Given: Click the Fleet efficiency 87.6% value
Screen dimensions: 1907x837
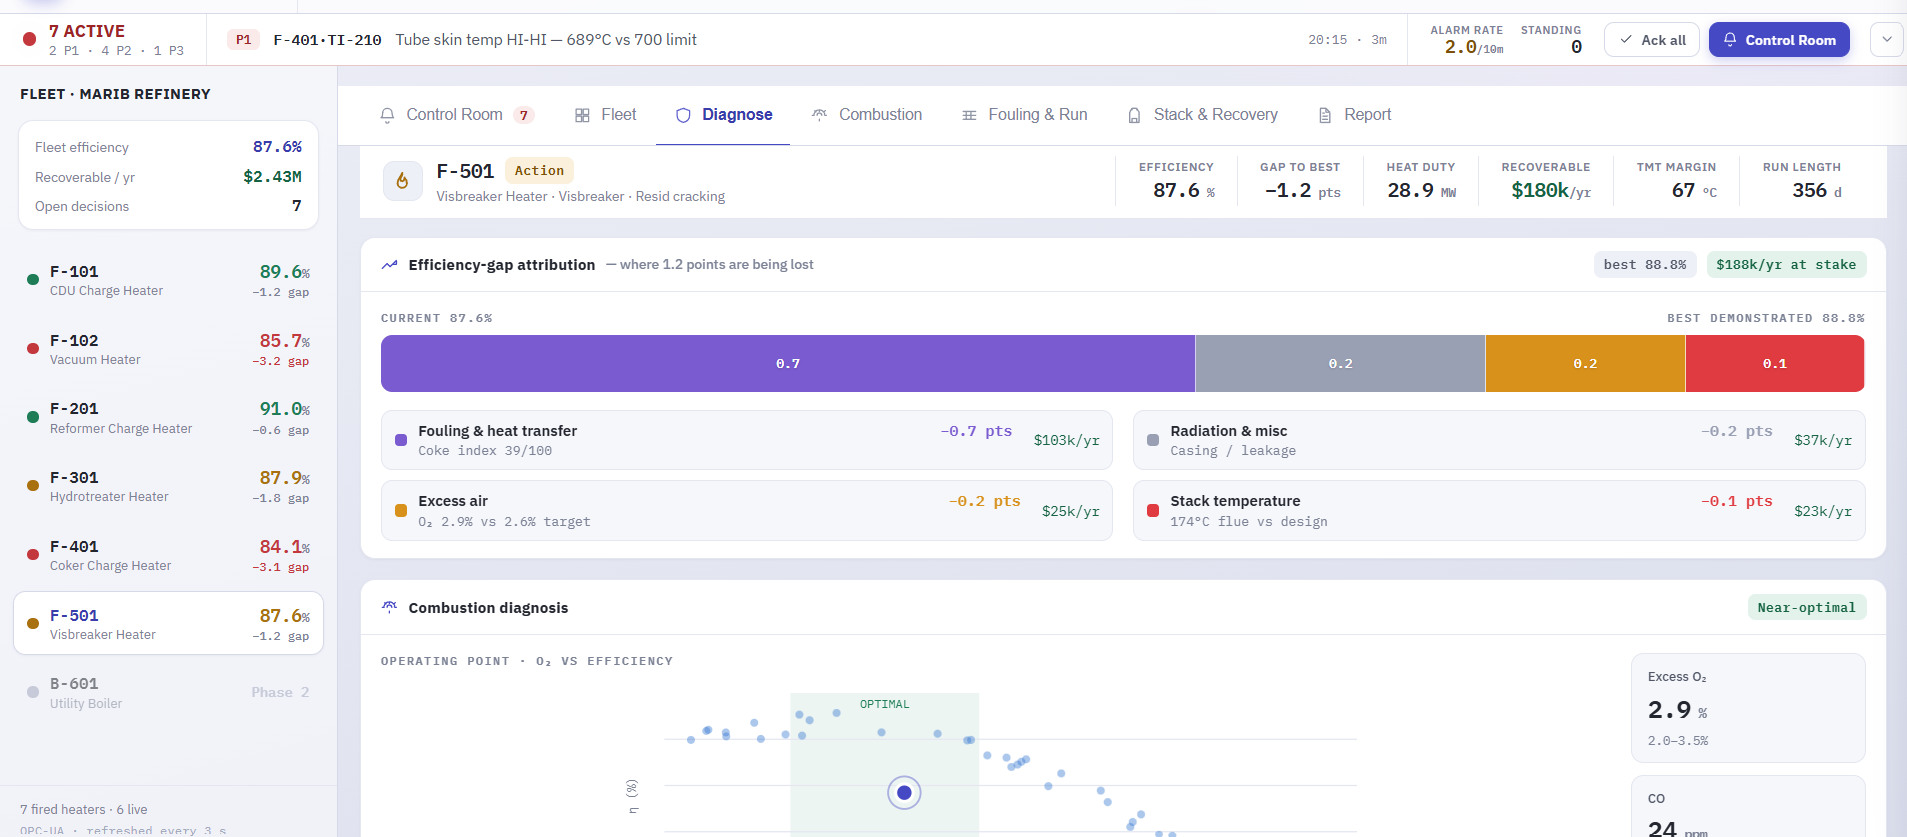Looking at the screenshot, I should (277, 147).
